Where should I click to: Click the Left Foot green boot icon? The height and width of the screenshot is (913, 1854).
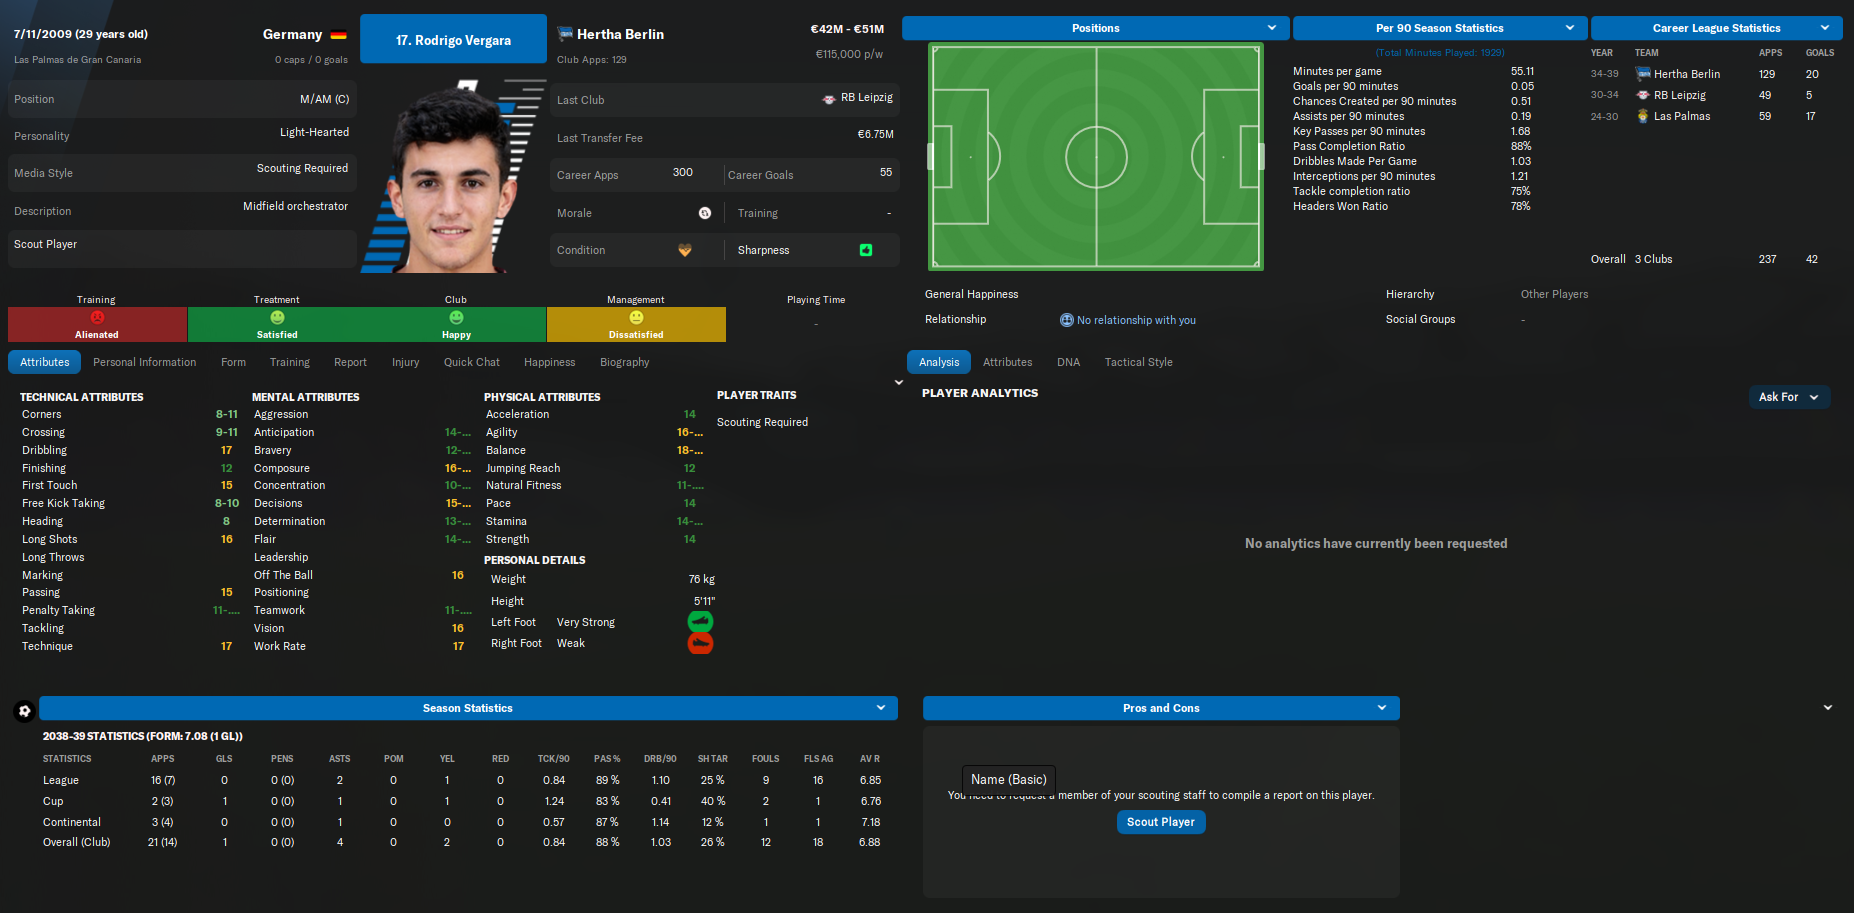coord(700,622)
